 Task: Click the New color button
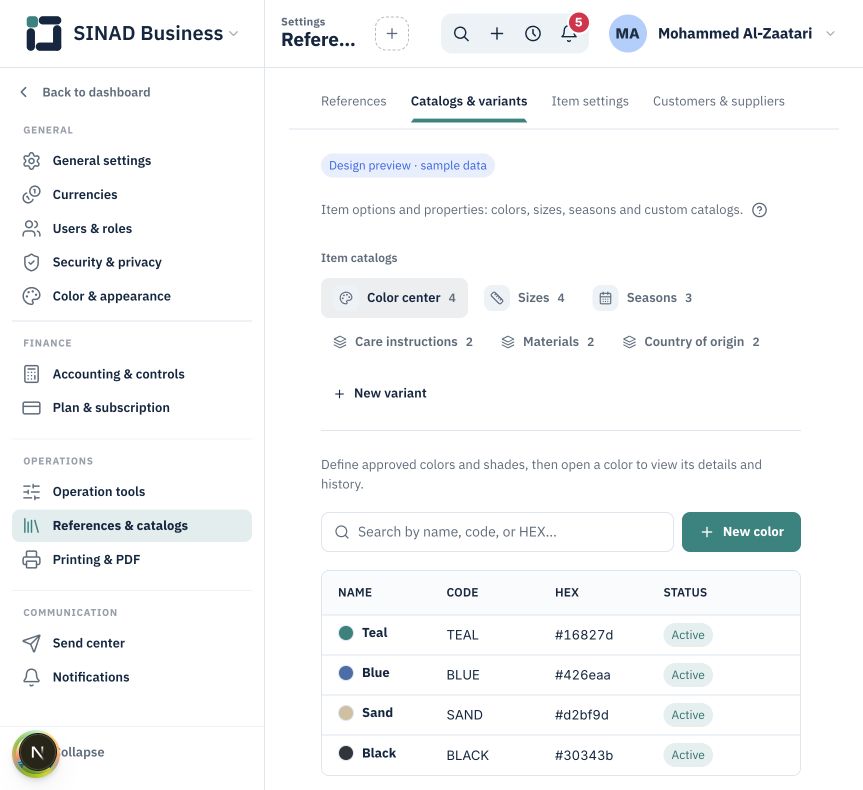741,532
